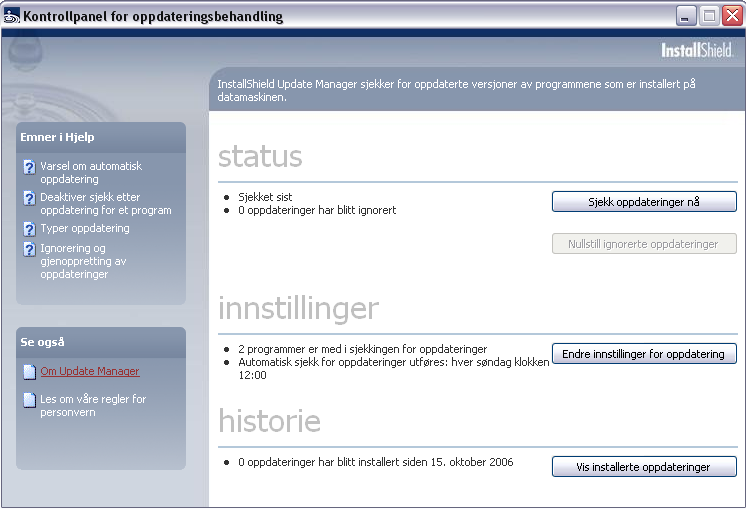Click help icon beside Deaktiver sjekk etter oppdatering
This screenshot has height=509, width=746.
coord(29,198)
